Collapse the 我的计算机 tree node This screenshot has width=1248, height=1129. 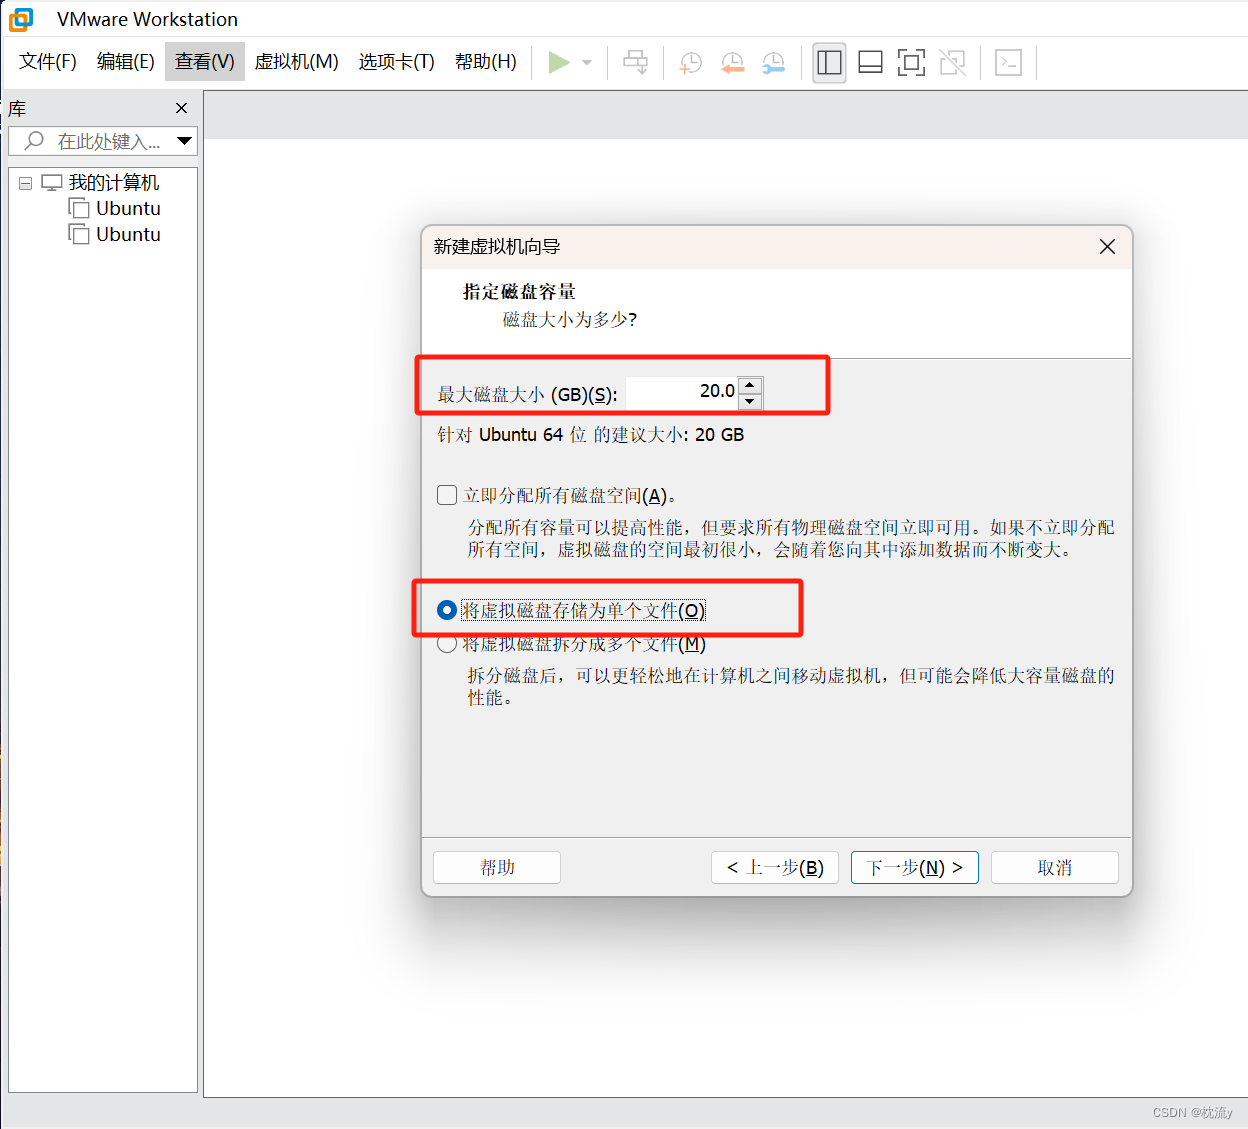coord(26,183)
